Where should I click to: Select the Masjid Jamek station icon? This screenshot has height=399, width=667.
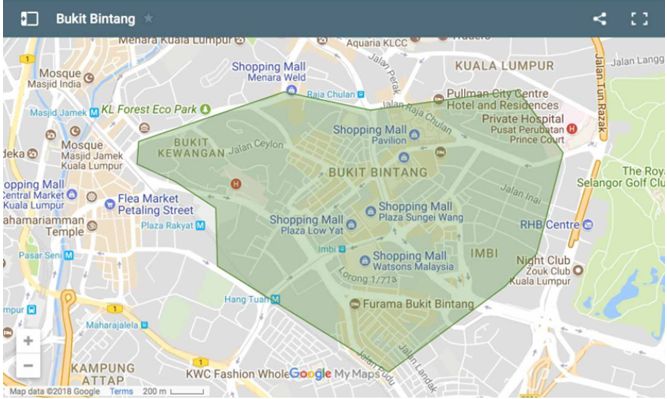click(x=94, y=112)
